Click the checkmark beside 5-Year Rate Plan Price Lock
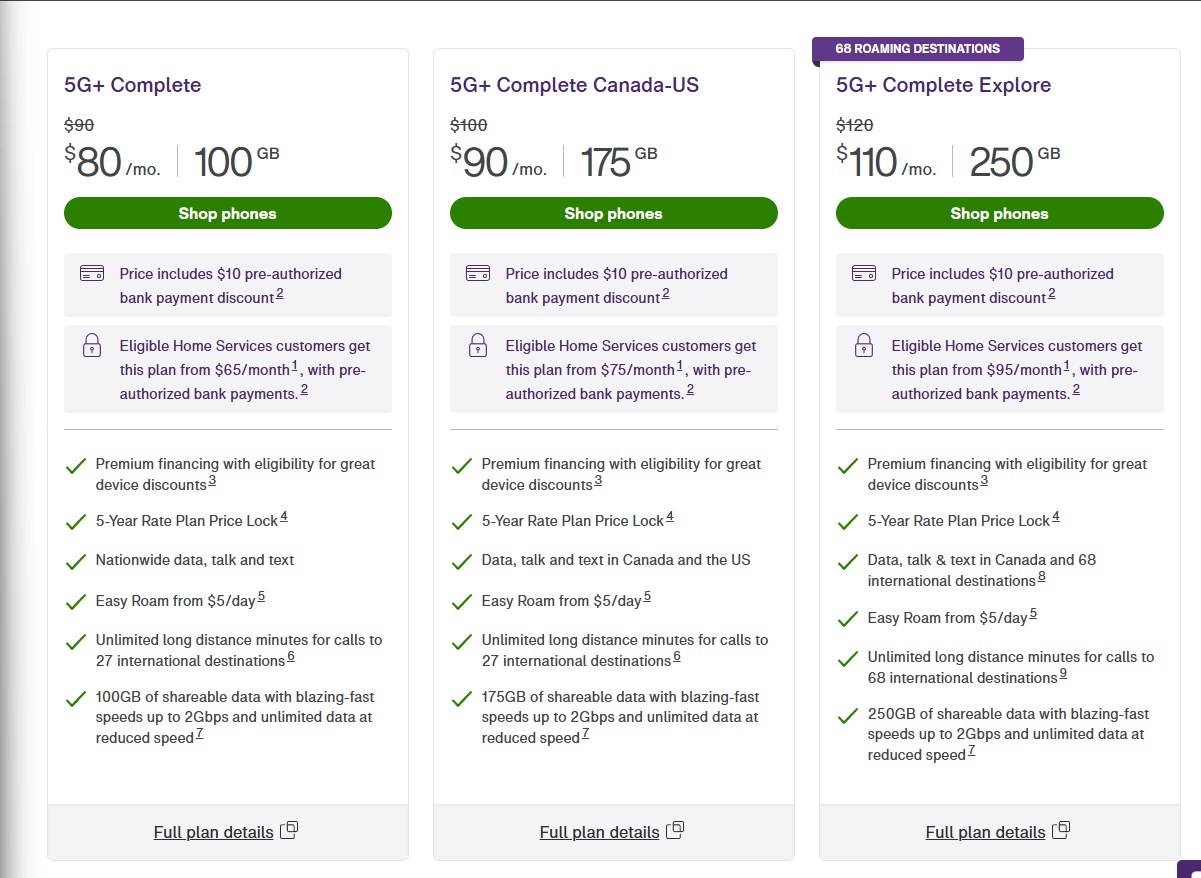 tap(76, 519)
